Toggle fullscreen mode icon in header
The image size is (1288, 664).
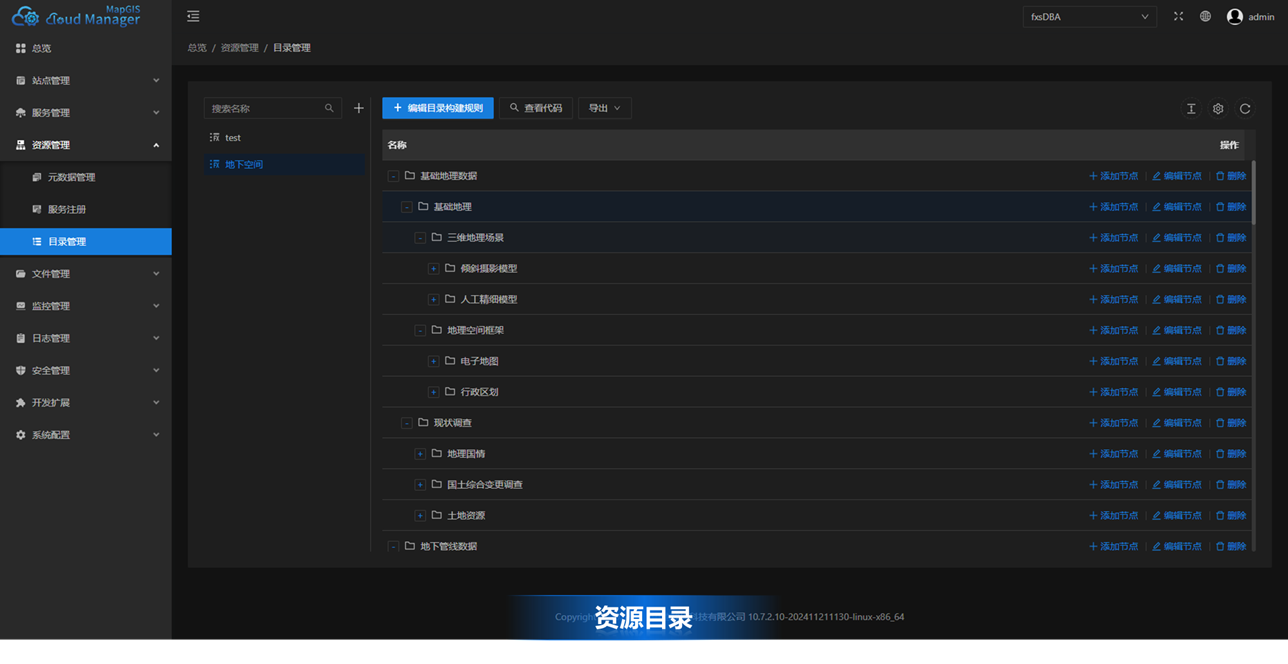[1178, 16]
